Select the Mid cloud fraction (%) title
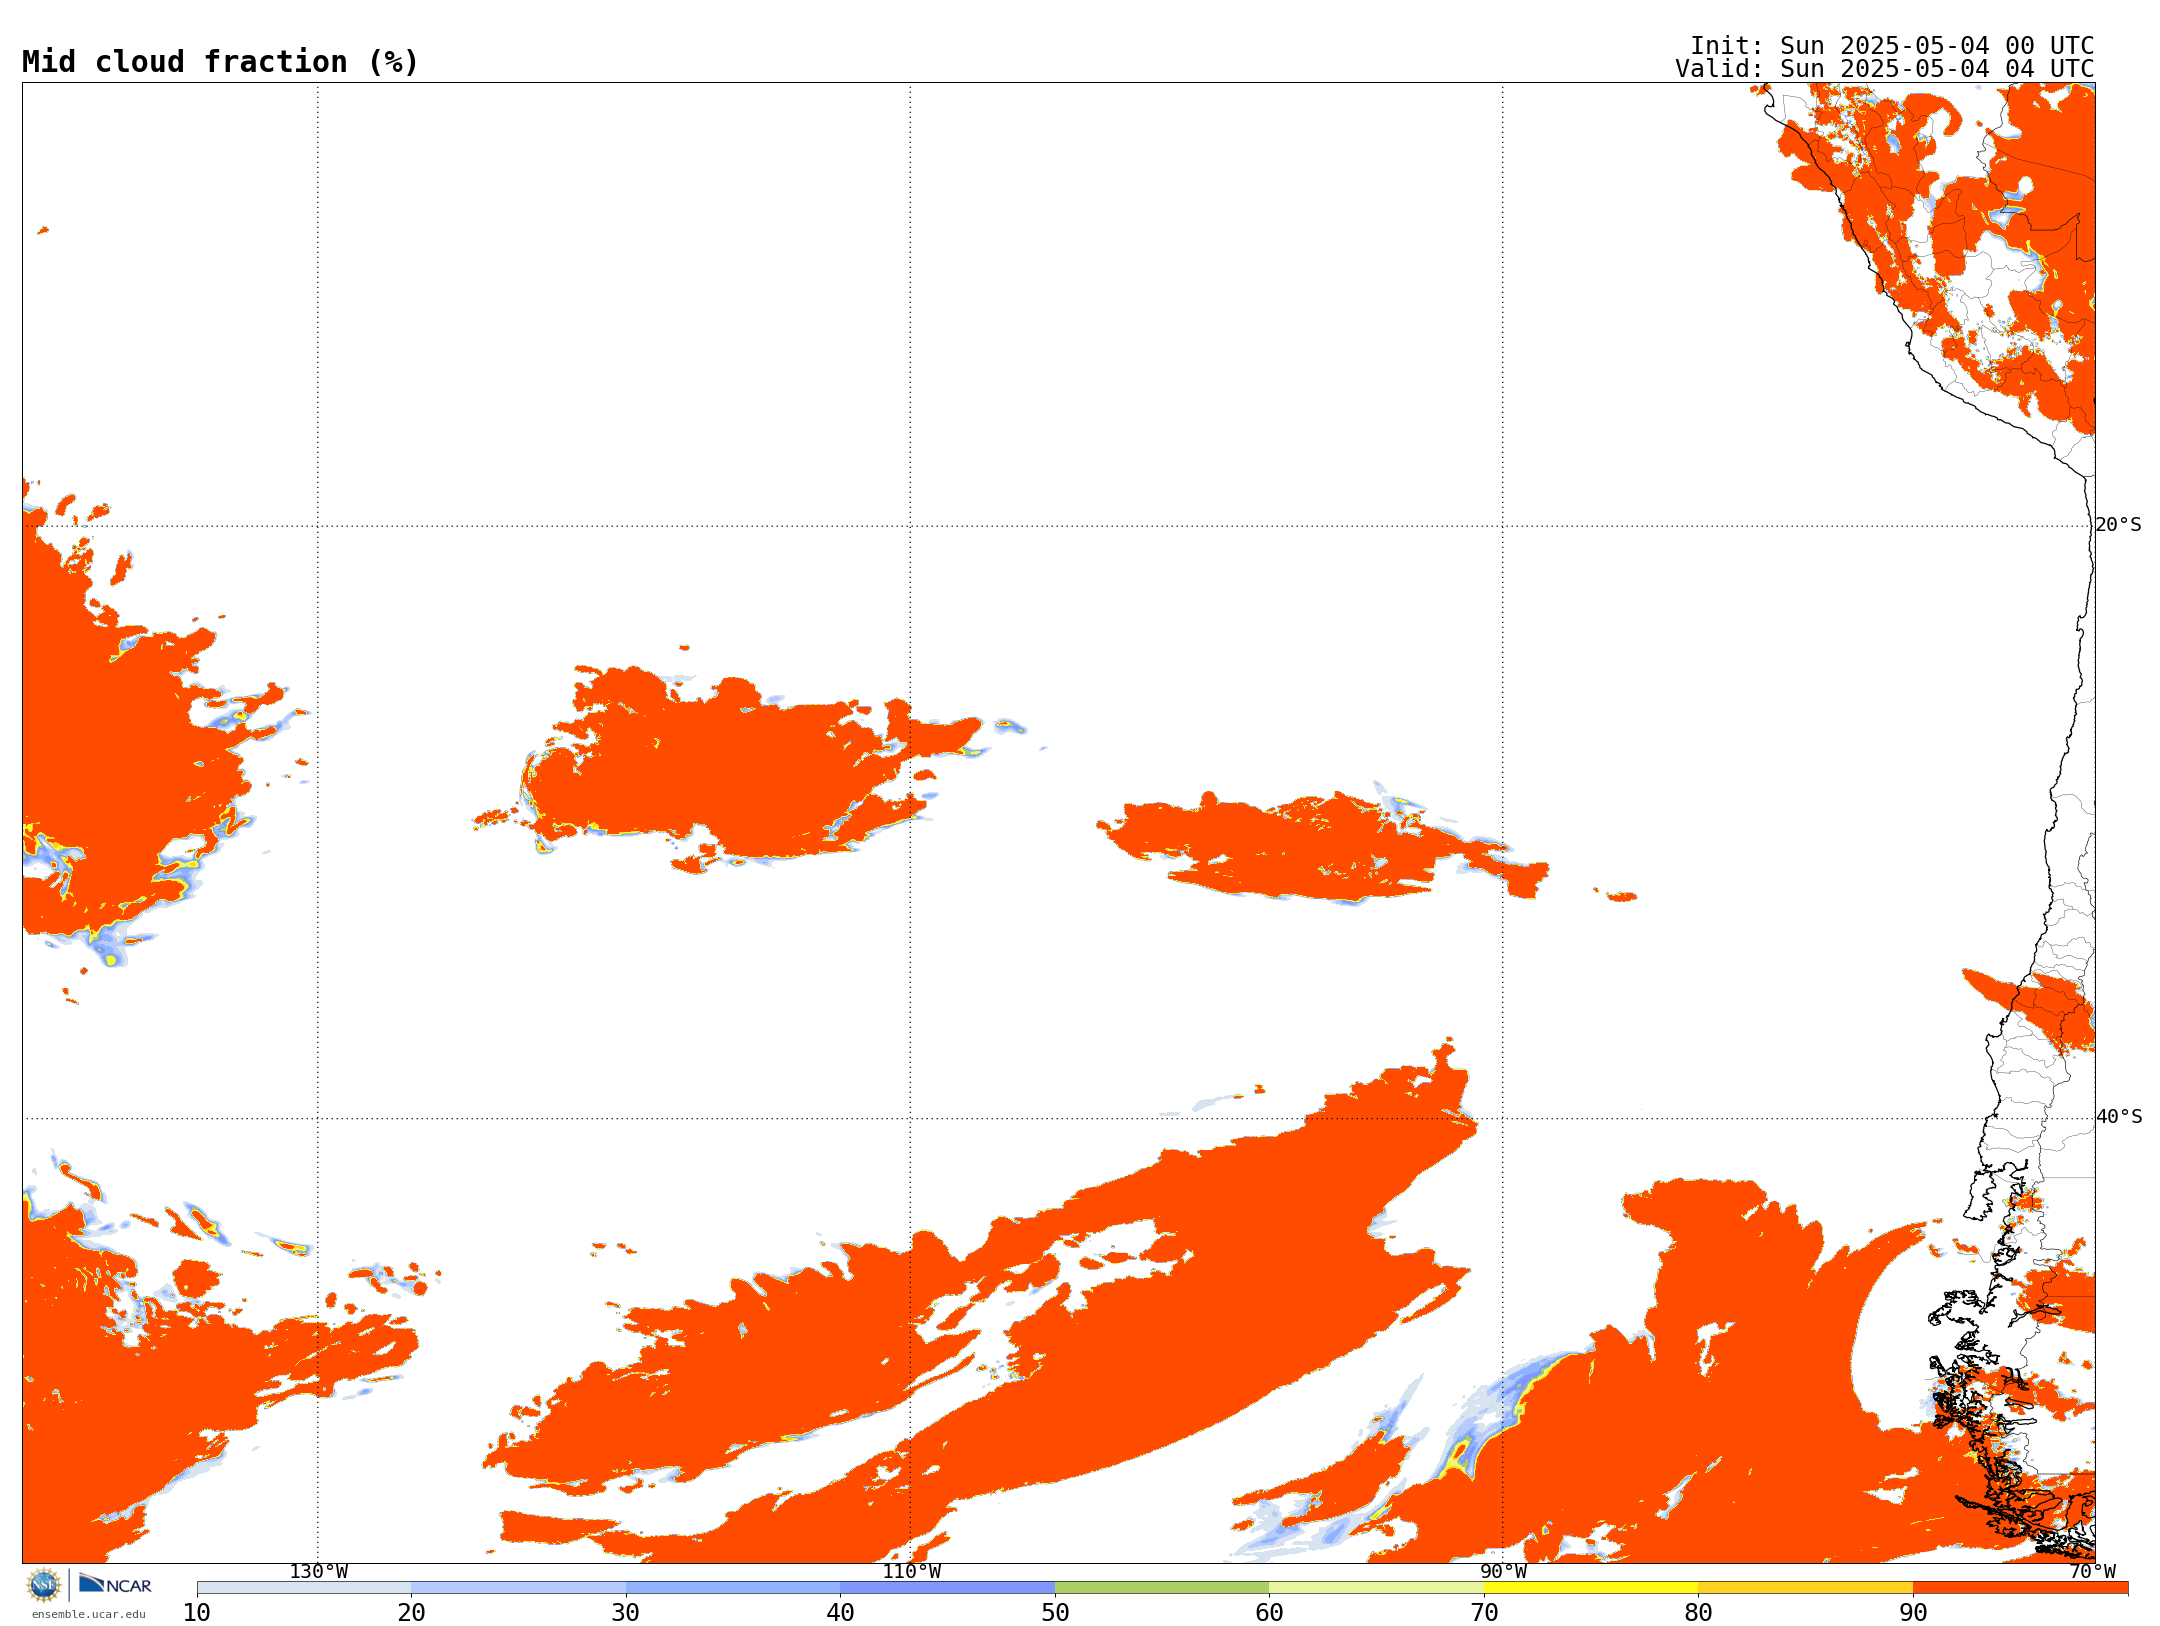Image resolution: width=2160 pixels, height=1626 pixels. click(220, 62)
